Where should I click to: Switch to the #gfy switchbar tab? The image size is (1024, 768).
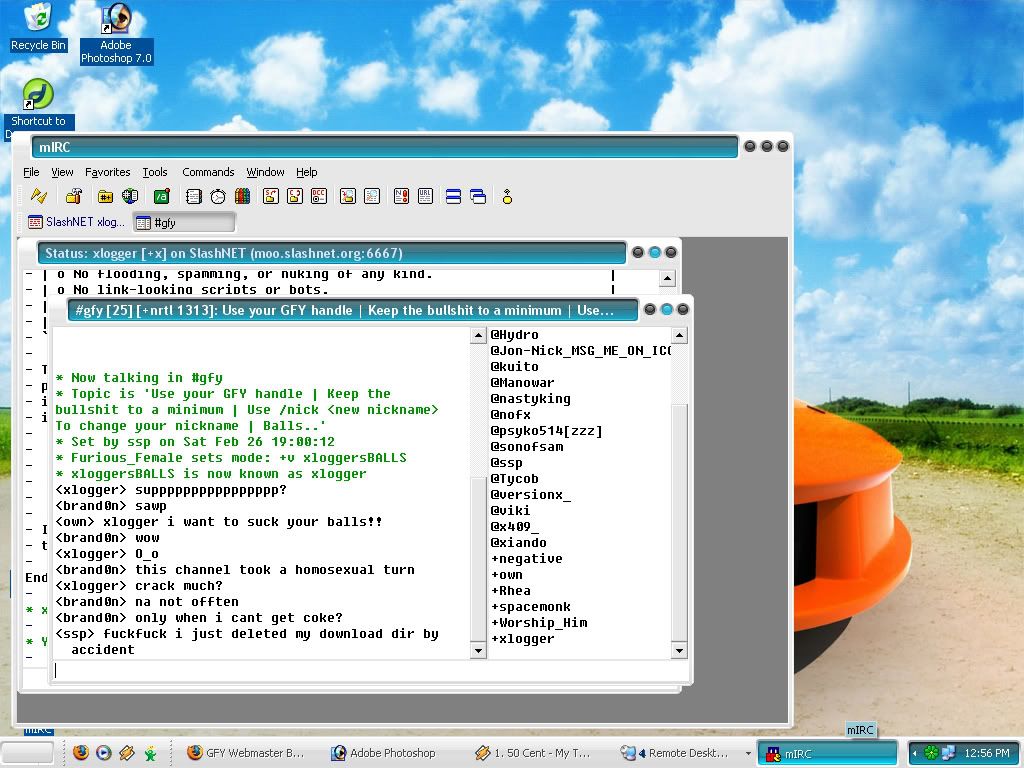click(x=184, y=223)
